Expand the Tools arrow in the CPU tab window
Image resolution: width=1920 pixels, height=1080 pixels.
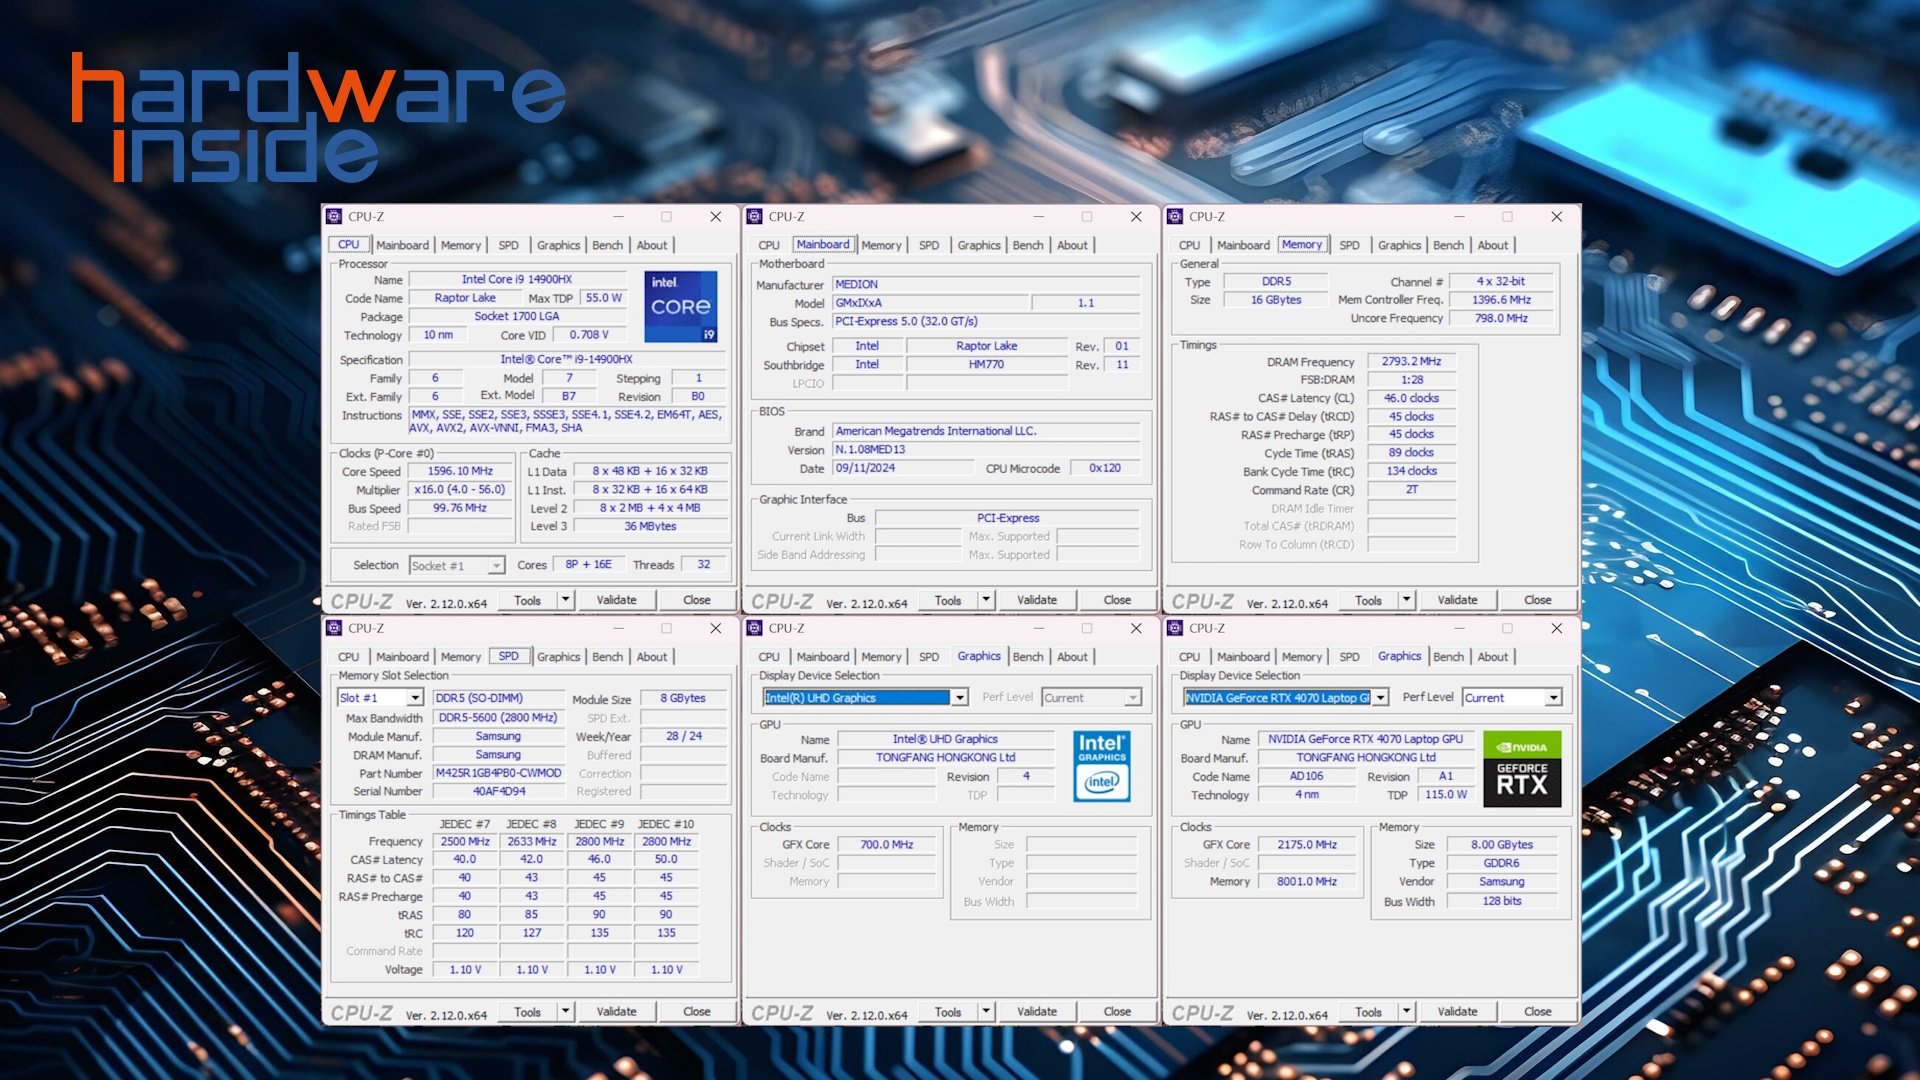click(x=565, y=600)
